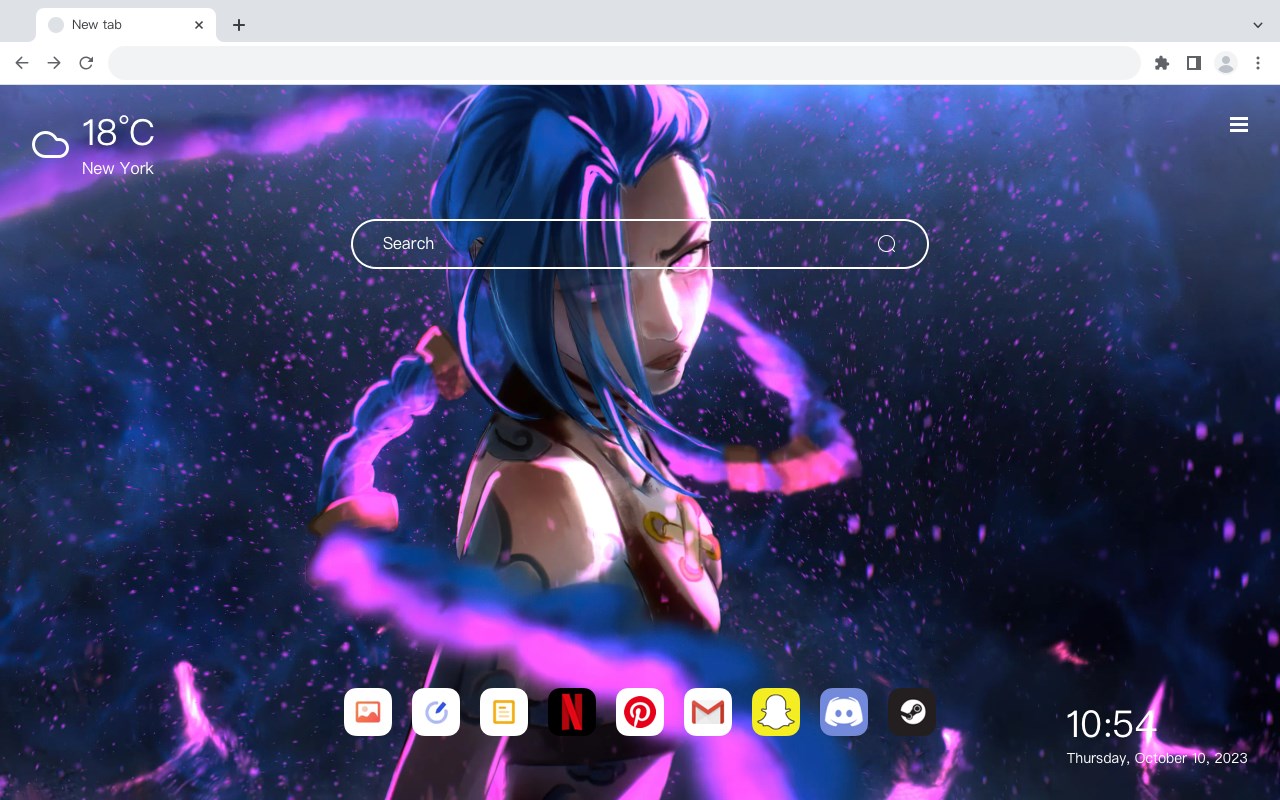Select the New tab tab

pos(126,25)
